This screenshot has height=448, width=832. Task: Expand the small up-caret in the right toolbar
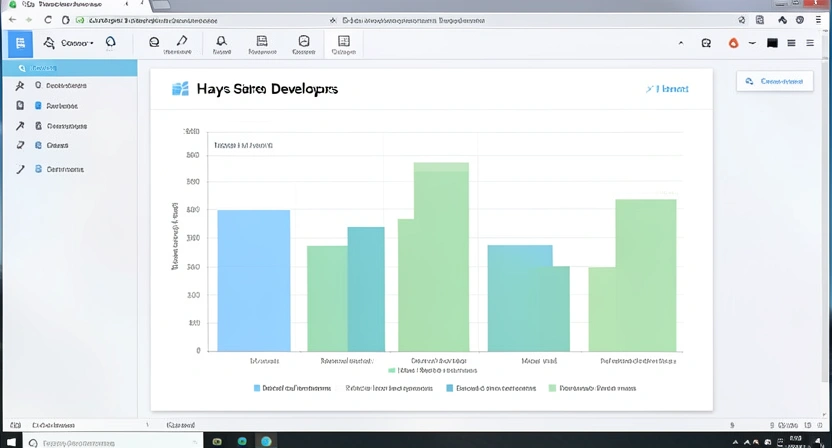[681, 43]
